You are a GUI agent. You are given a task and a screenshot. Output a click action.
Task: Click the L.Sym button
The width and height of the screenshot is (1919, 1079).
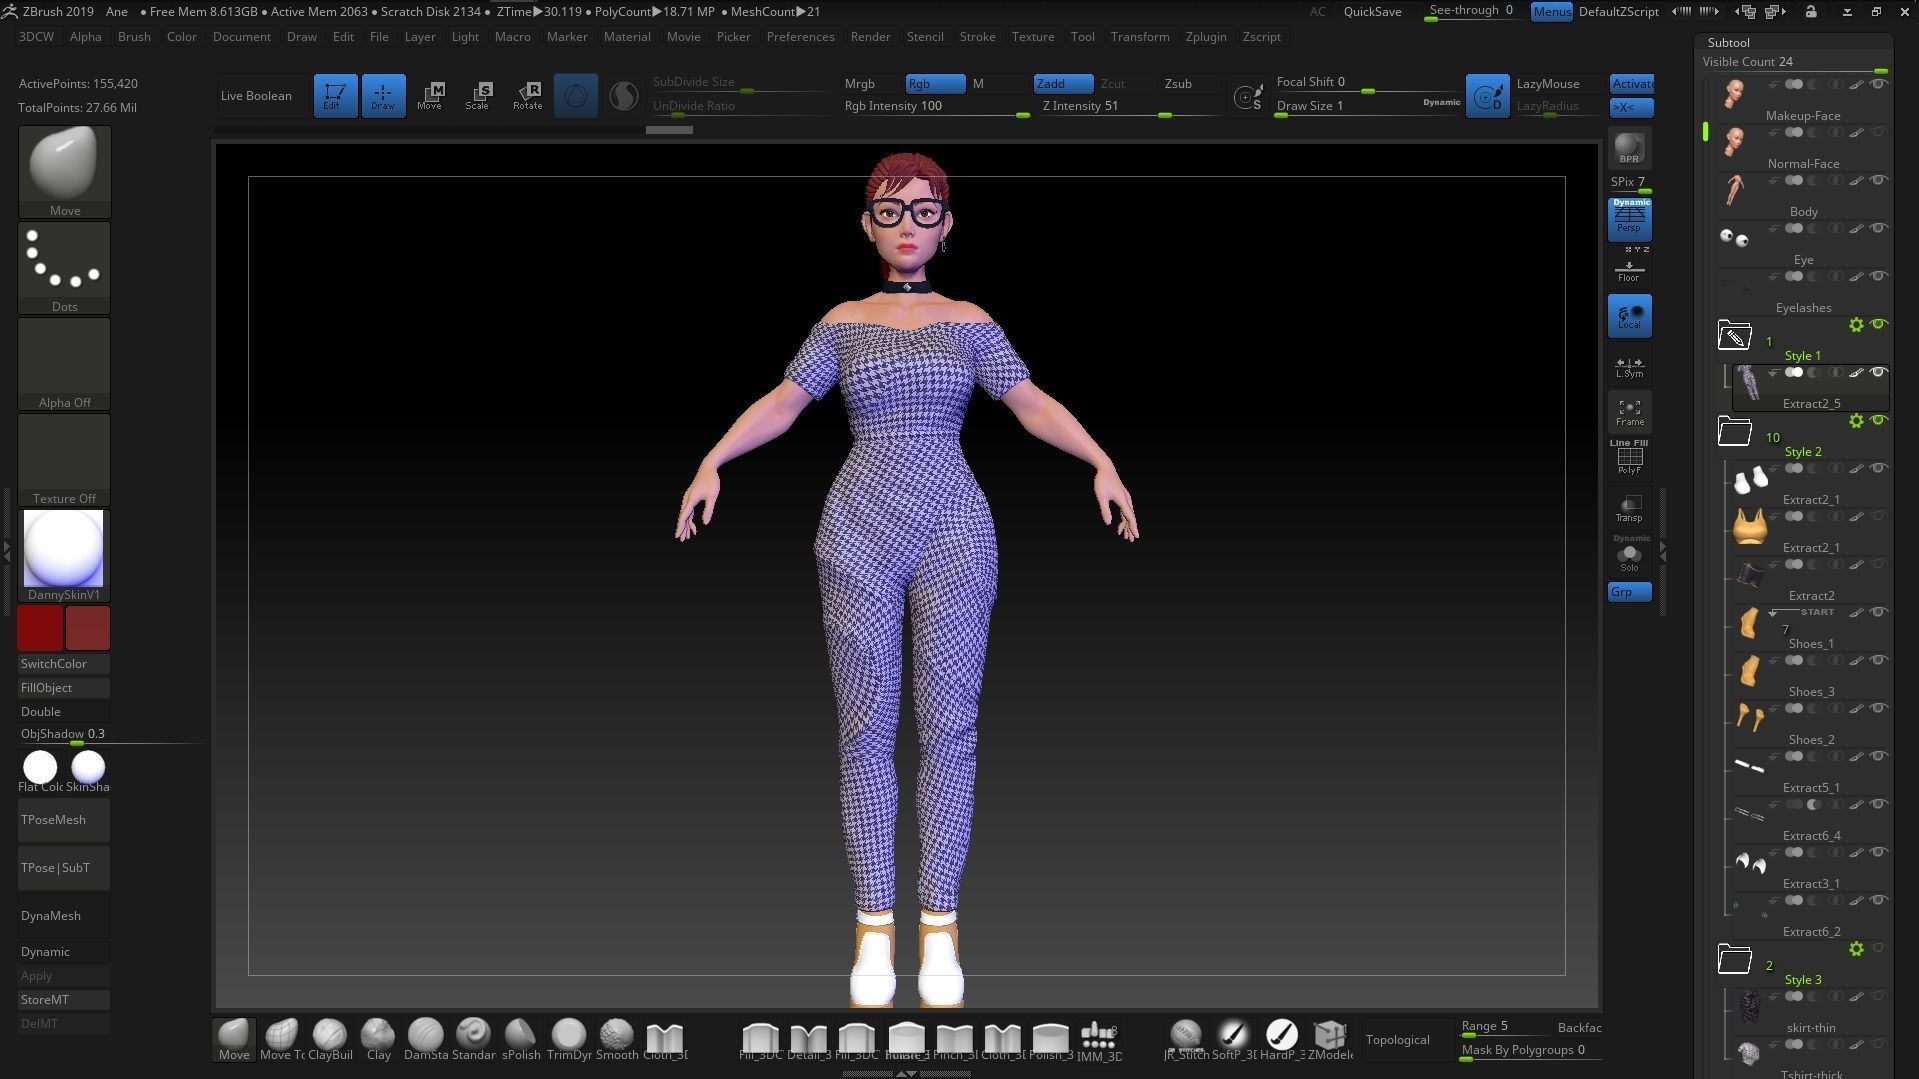pyautogui.click(x=1629, y=365)
